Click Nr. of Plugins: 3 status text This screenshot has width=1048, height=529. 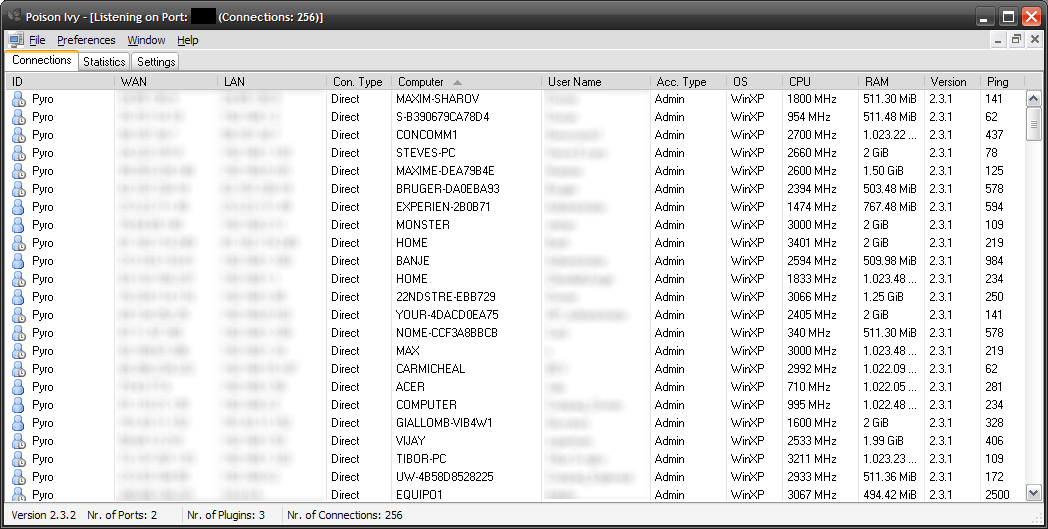[226, 516]
